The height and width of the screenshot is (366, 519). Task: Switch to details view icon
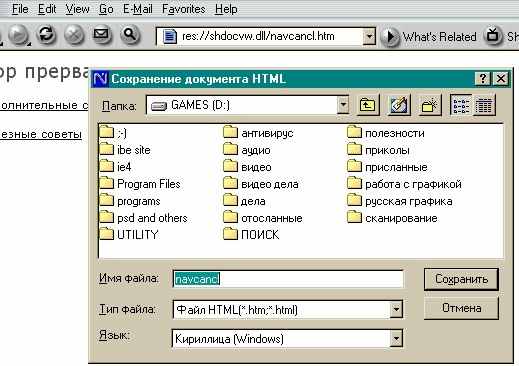point(484,106)
